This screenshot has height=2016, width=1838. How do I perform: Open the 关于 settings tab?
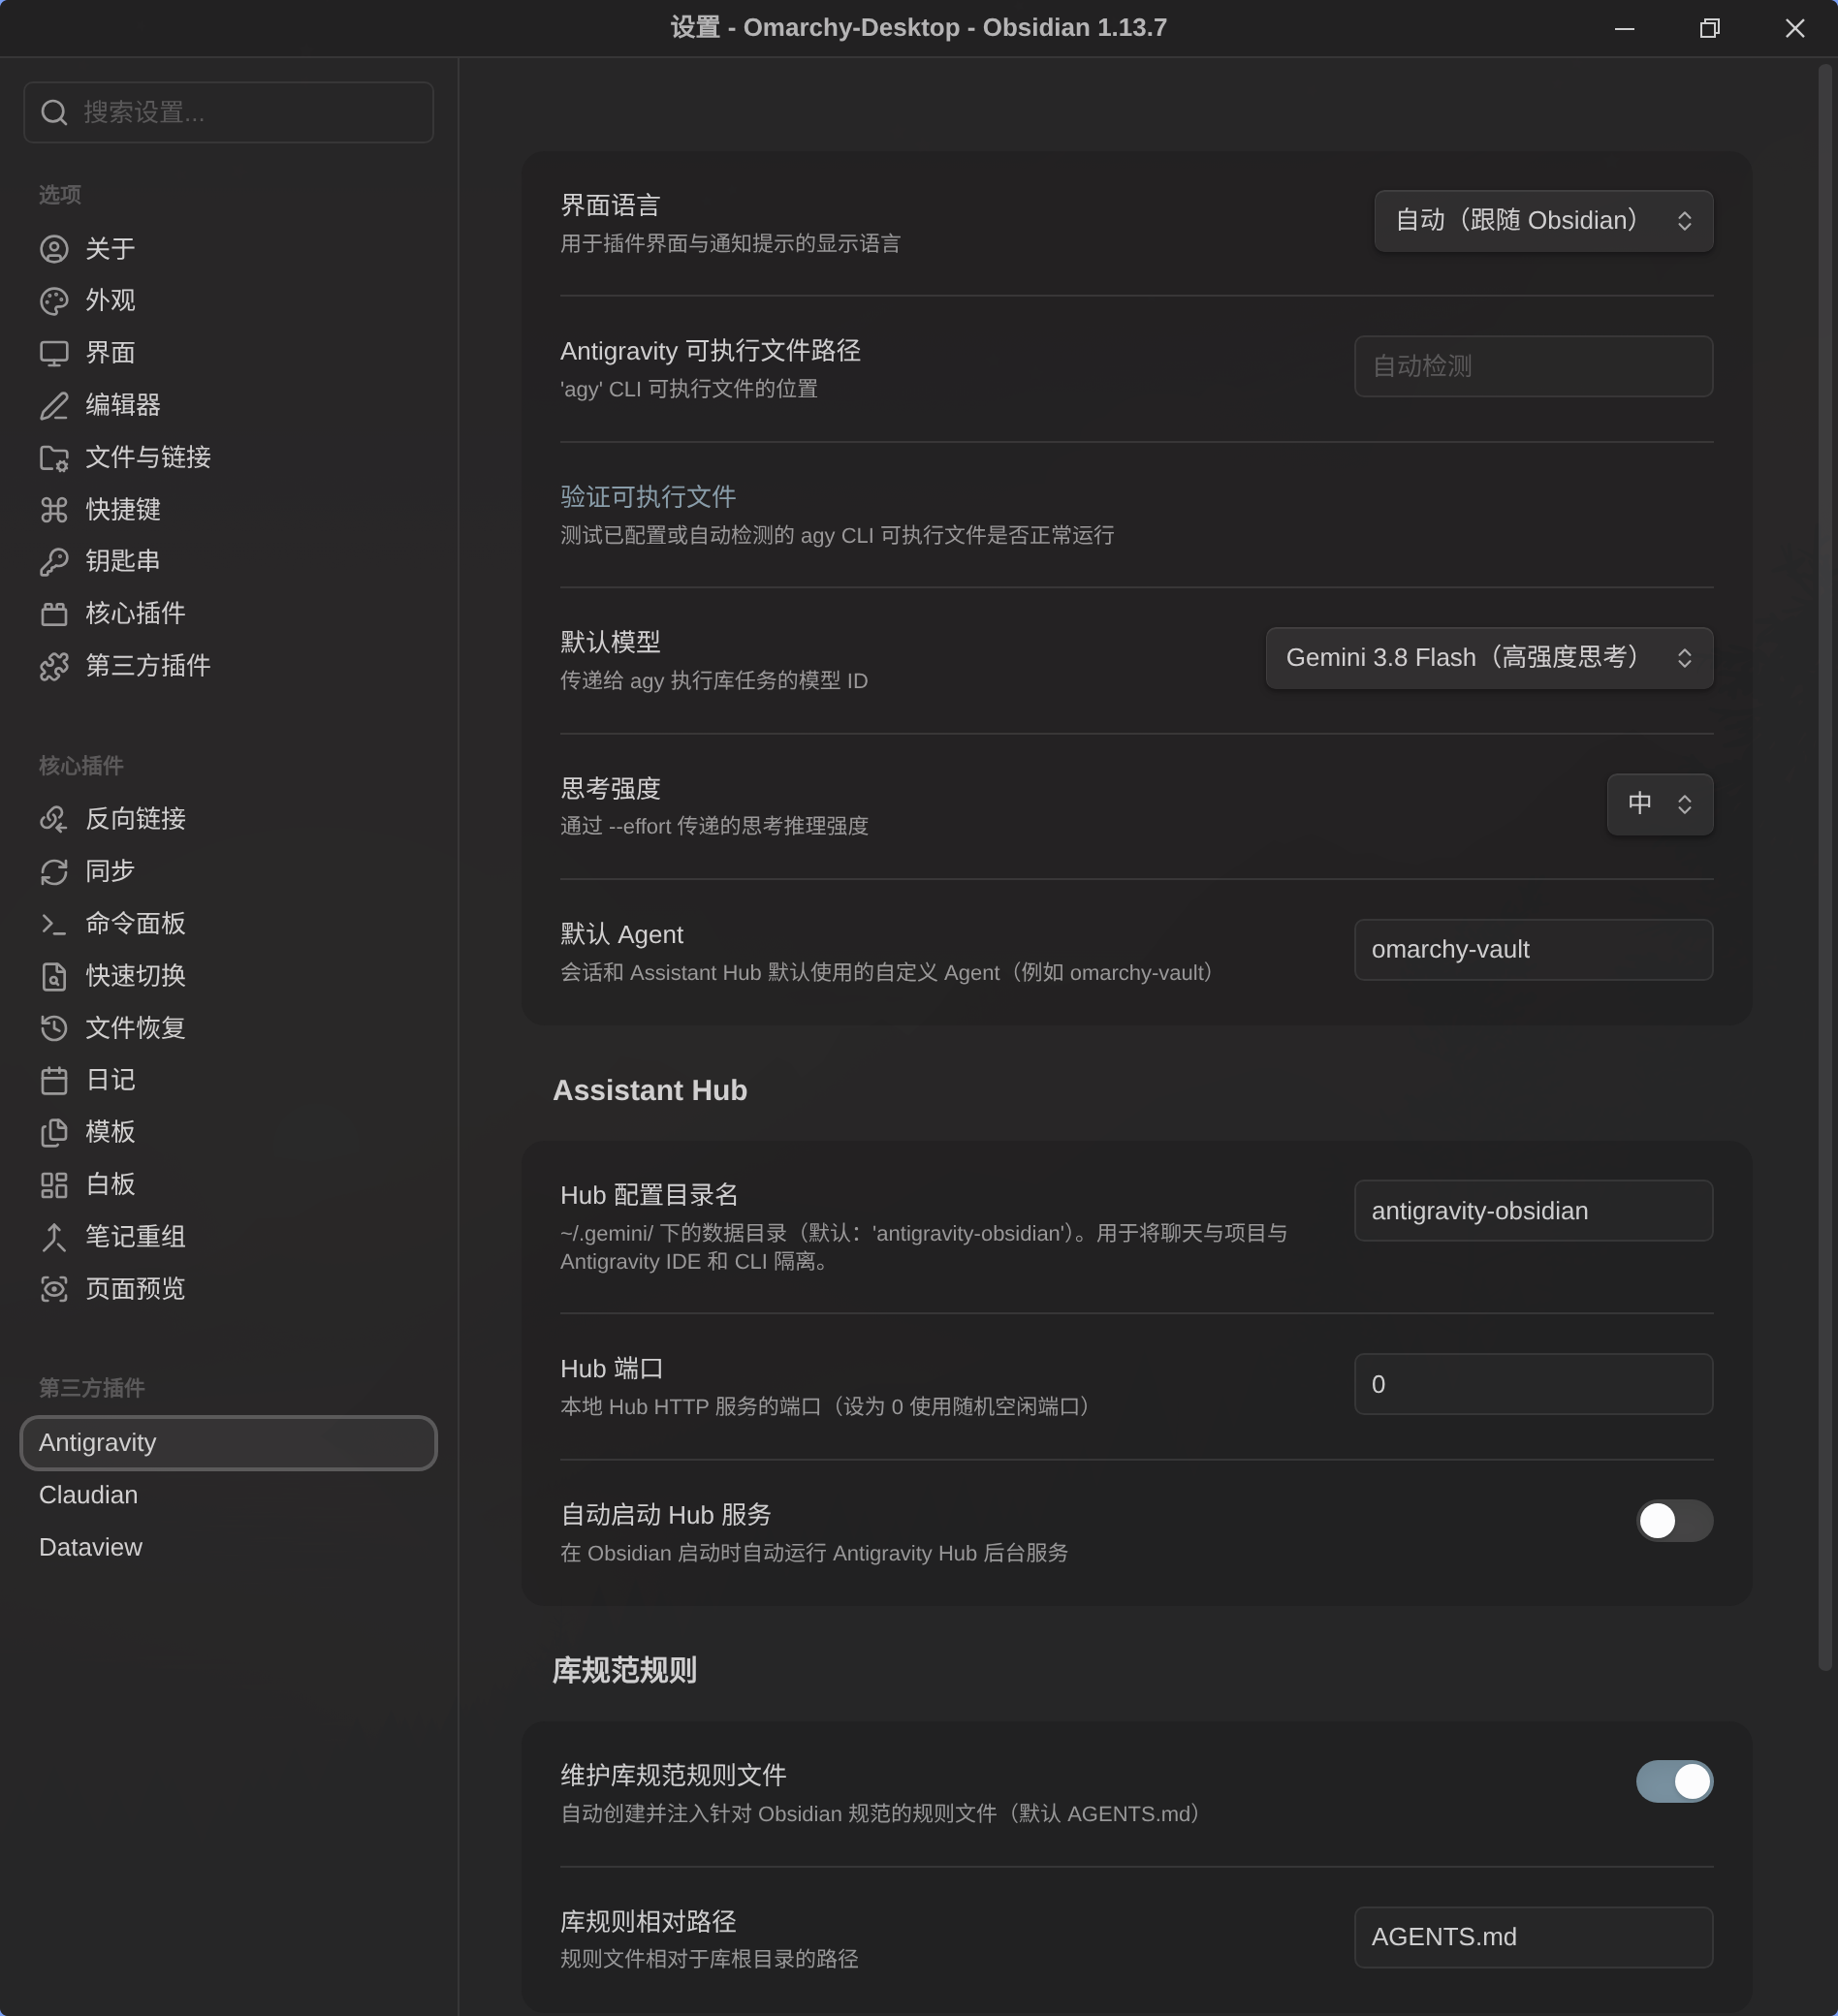[x=228, y=249]
